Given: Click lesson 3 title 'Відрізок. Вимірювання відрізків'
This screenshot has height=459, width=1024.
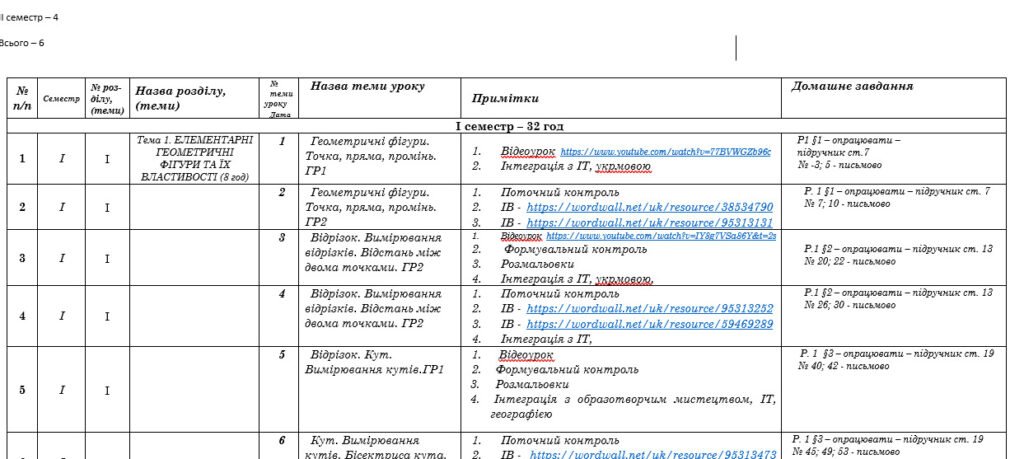Looking at the screenshot, I should [373, 252].
